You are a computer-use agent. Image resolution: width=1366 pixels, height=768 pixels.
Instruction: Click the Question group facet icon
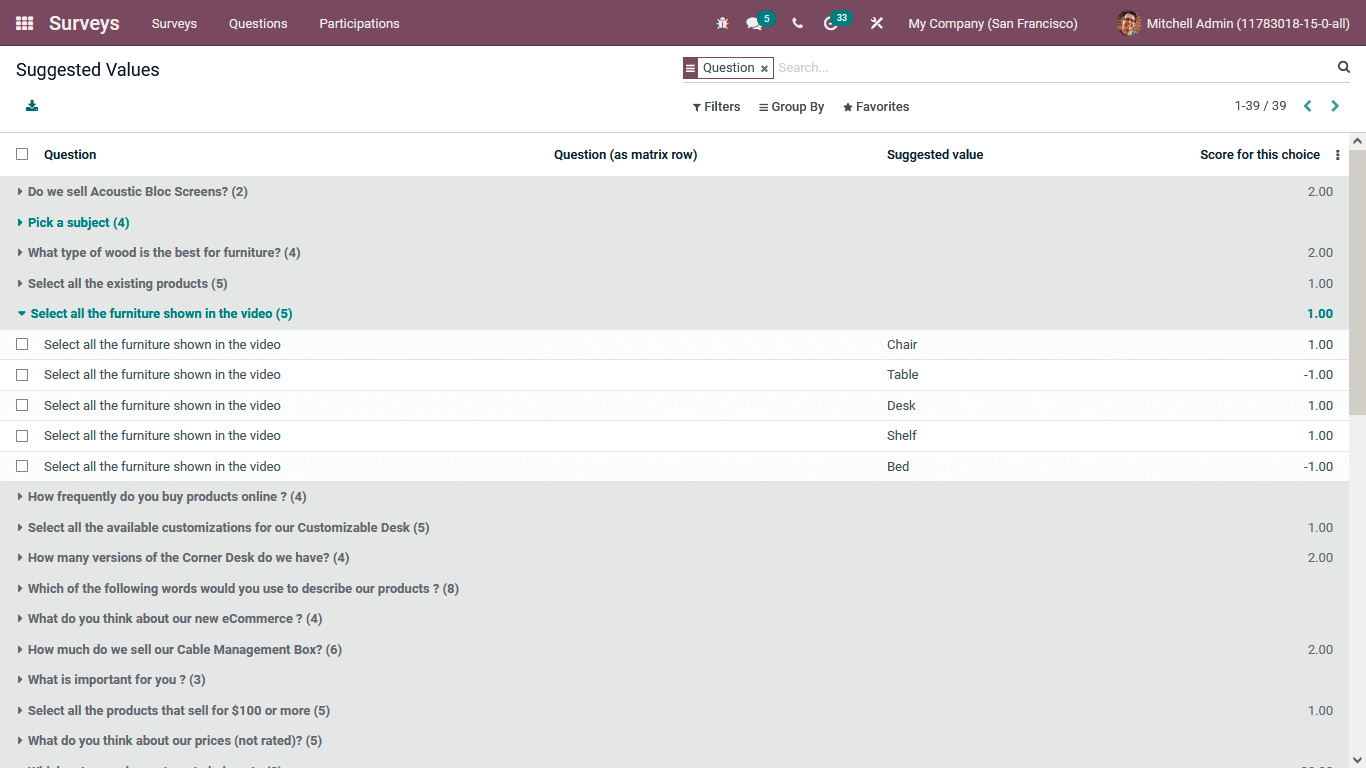690,68
